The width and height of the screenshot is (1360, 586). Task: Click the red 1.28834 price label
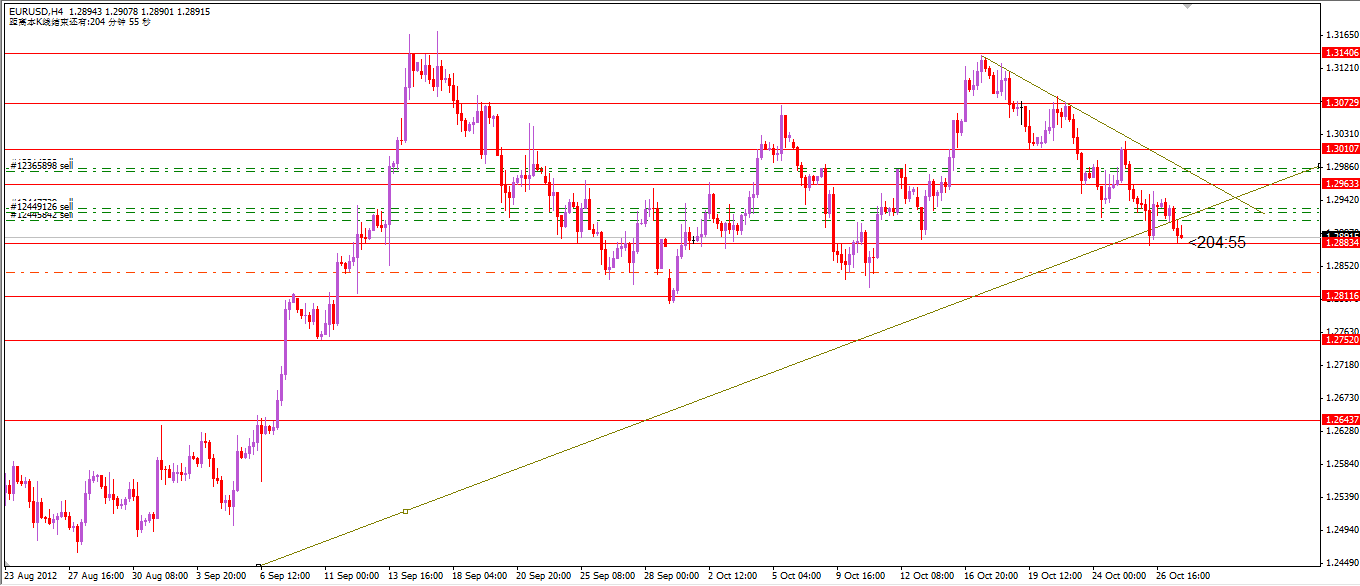tap(1340, 243)
